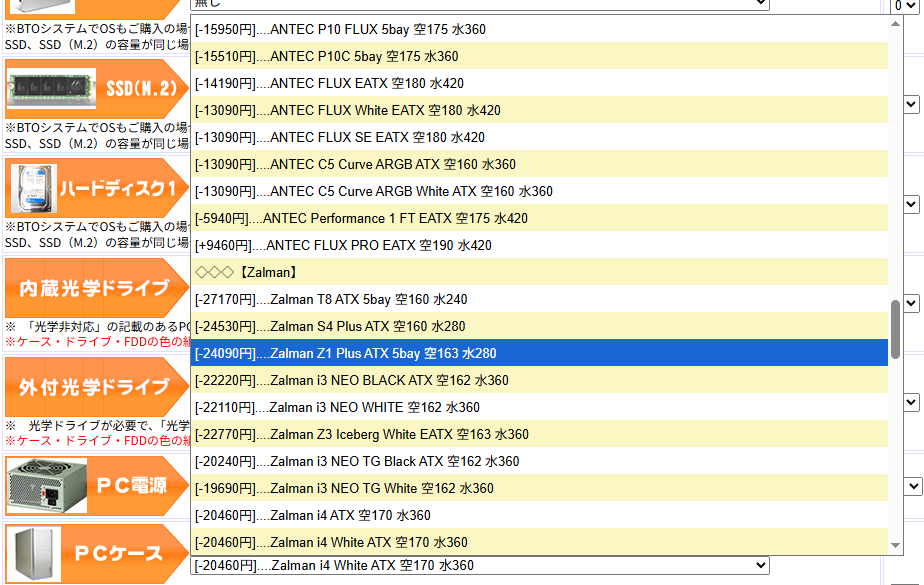Click the dropdown list scrollbar thumb
924x585 pixels.
click(895, 330)
